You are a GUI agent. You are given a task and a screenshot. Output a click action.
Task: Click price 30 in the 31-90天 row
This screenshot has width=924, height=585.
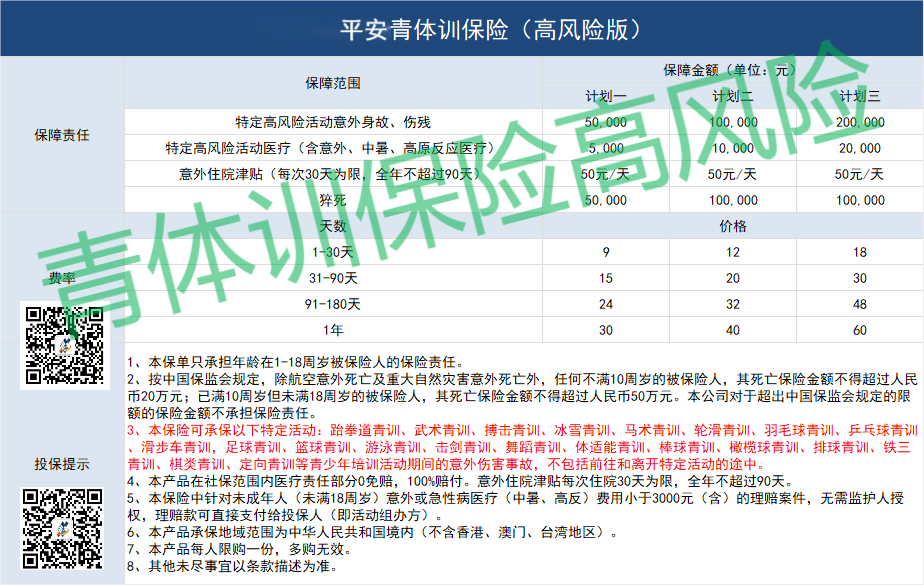coord(860,278)
